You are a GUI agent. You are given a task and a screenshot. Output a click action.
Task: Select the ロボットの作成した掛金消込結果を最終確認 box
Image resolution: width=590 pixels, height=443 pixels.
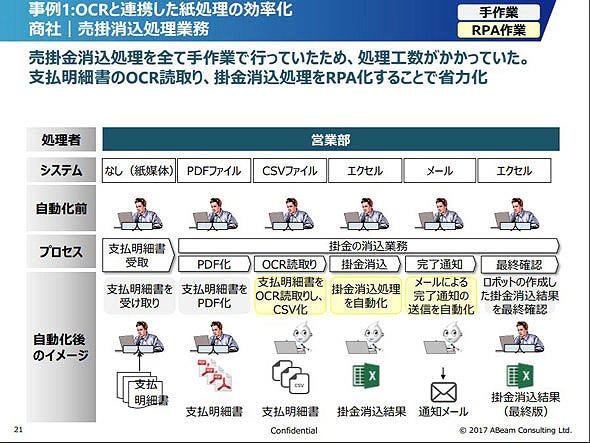click(520, 296)
